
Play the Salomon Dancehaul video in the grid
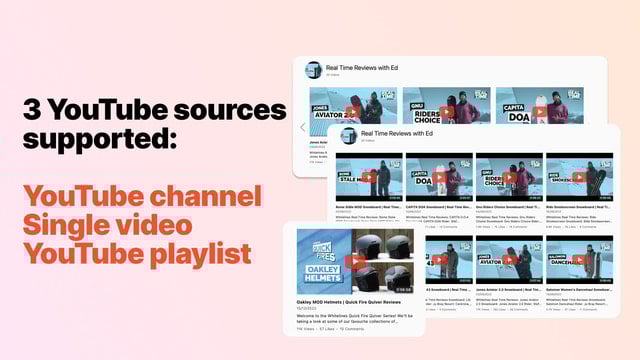[x=580, y=260]
